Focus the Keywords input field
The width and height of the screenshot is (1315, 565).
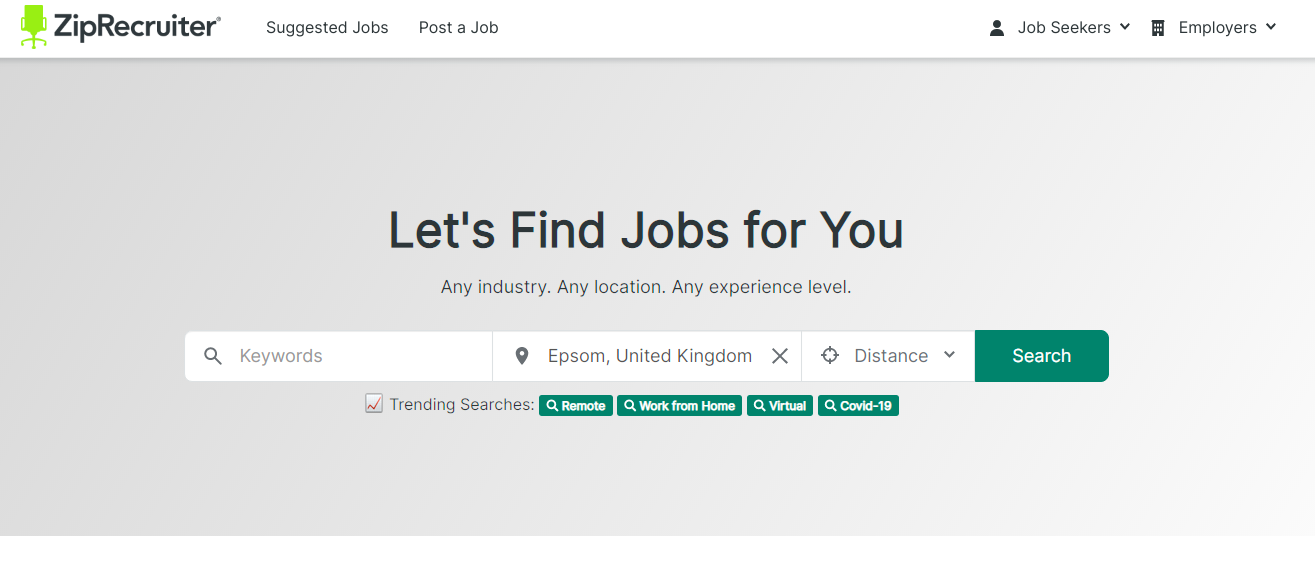pyautogui.click(x=360, y=356)
